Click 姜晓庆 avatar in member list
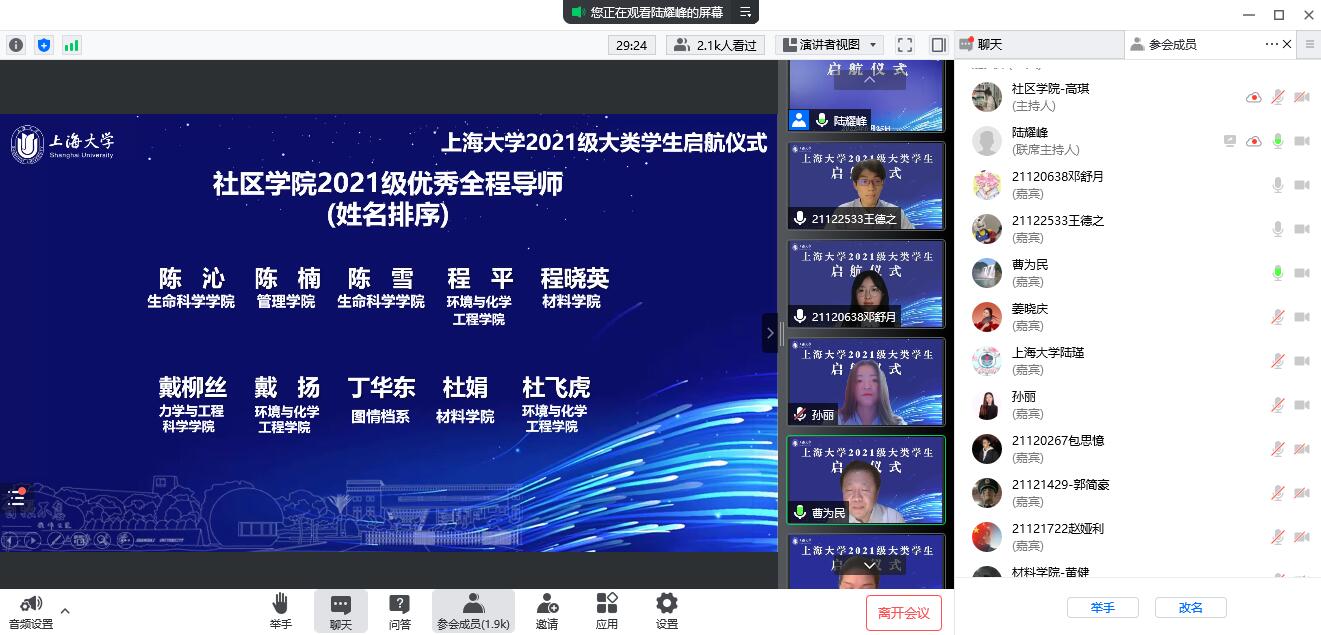1321x635 pixels. pos(987,317)
